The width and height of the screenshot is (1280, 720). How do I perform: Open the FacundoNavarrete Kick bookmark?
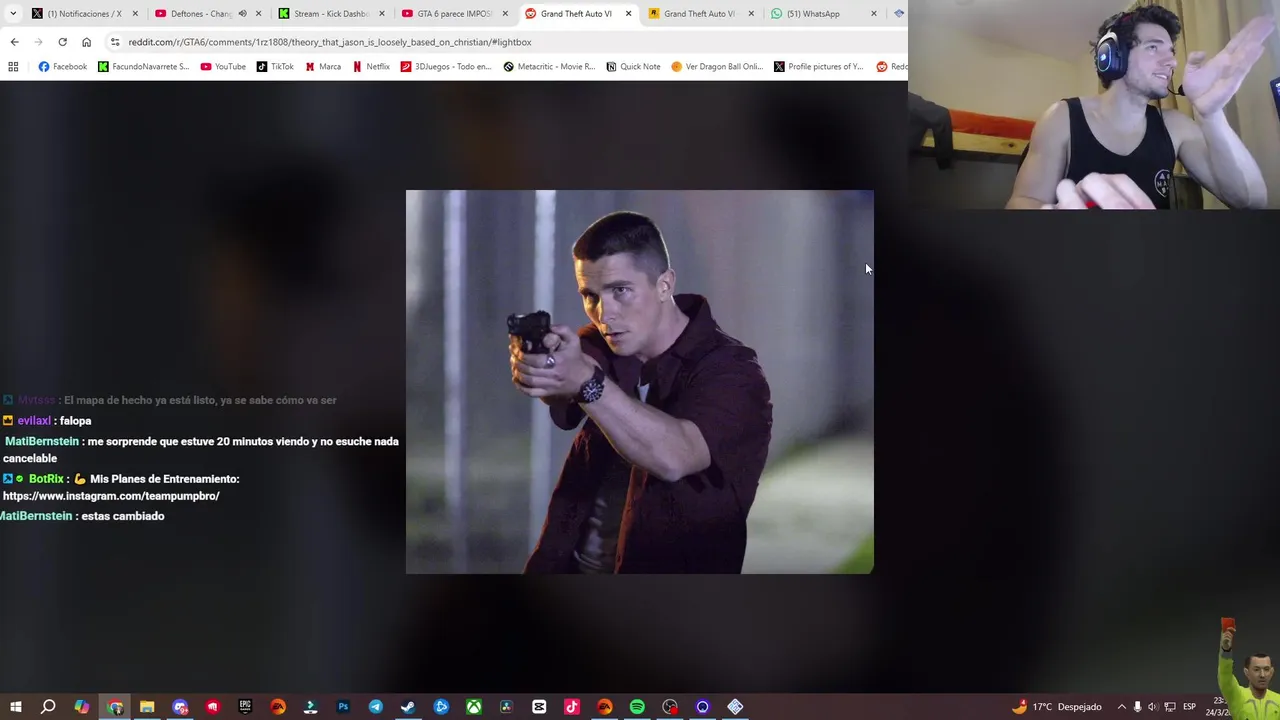[143, 67]
